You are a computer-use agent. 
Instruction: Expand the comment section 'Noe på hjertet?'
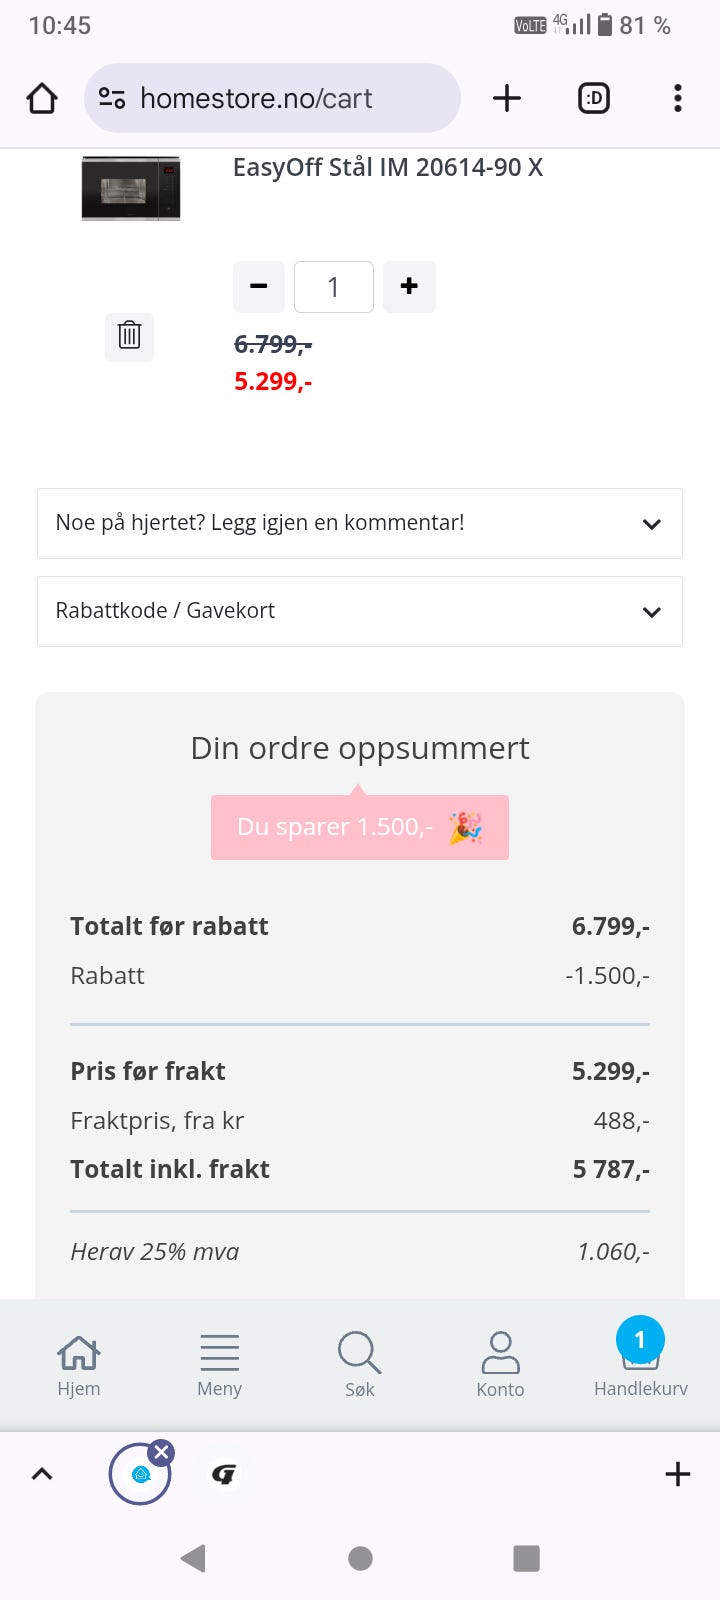point(360,523)
